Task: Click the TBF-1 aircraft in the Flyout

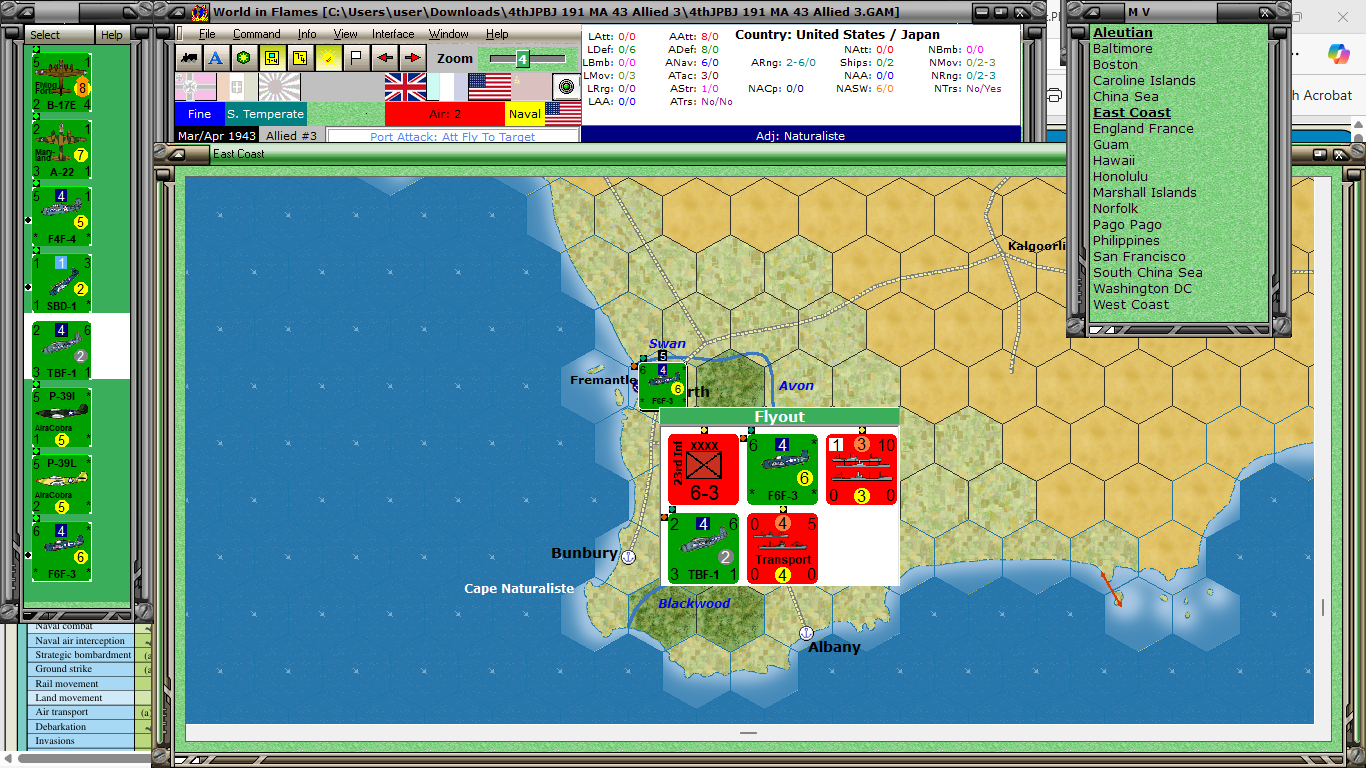Action: point(703,548)
